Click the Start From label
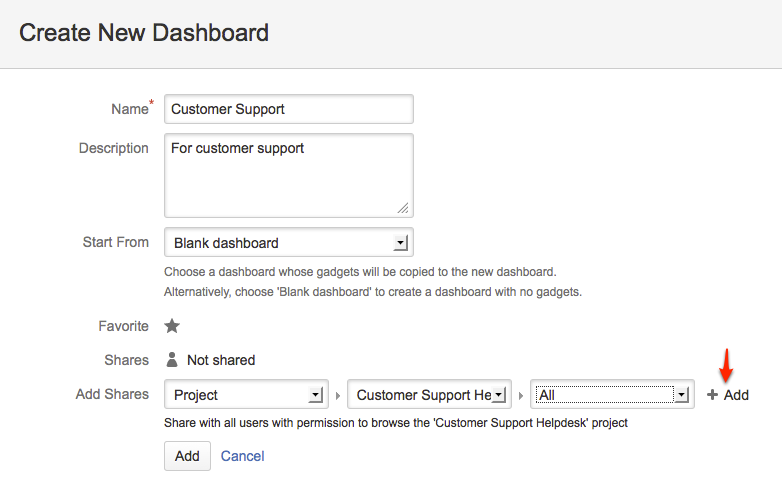 (115, 242)
